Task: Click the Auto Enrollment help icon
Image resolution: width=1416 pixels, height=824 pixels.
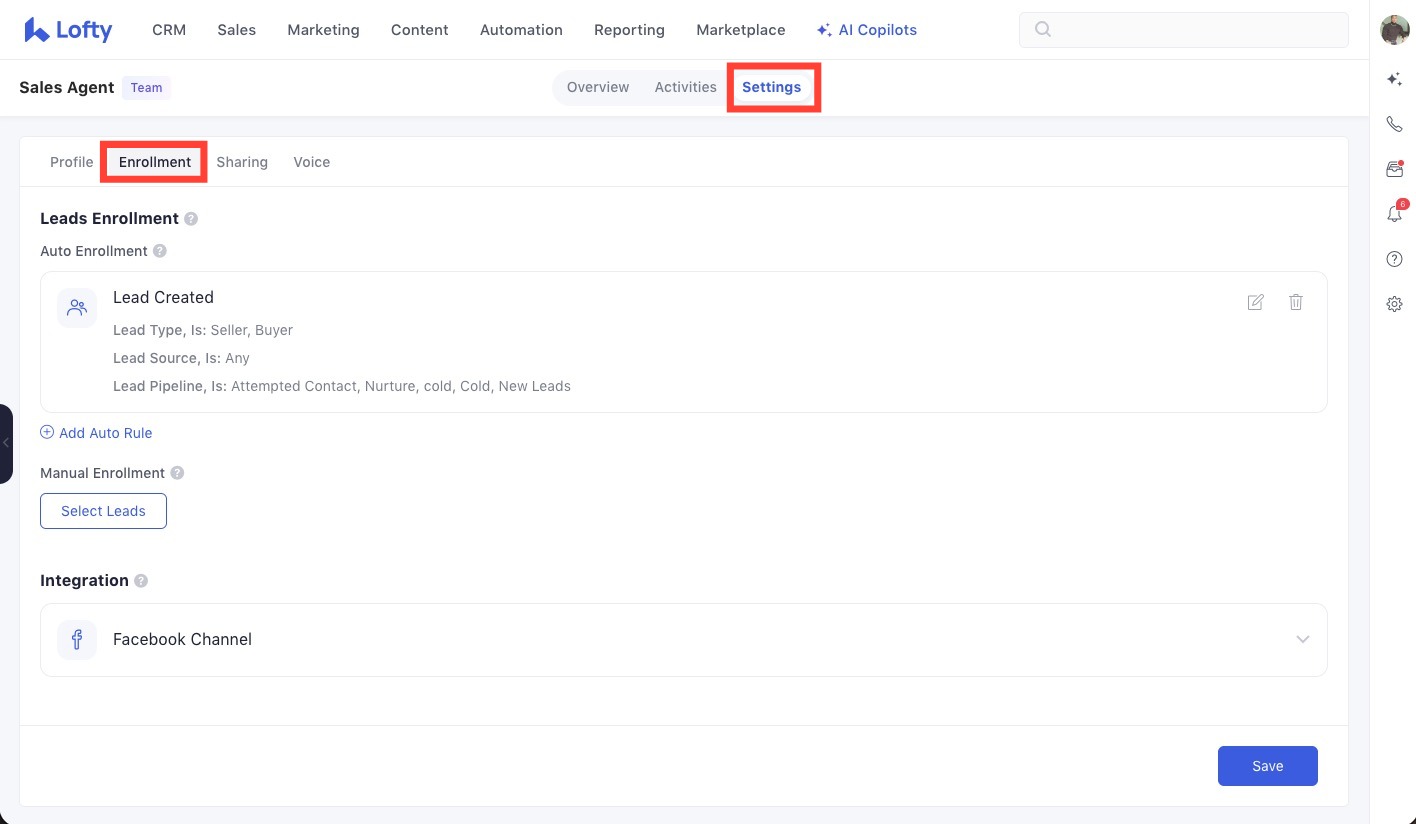Action: (160, 252)
